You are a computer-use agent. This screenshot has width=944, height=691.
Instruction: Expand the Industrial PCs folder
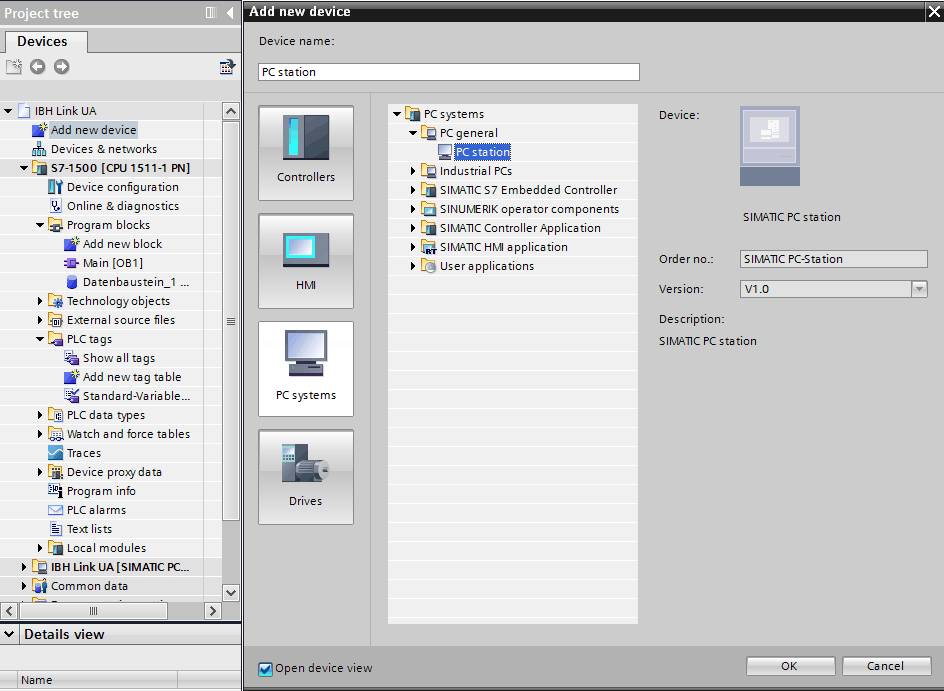[413, 171]
